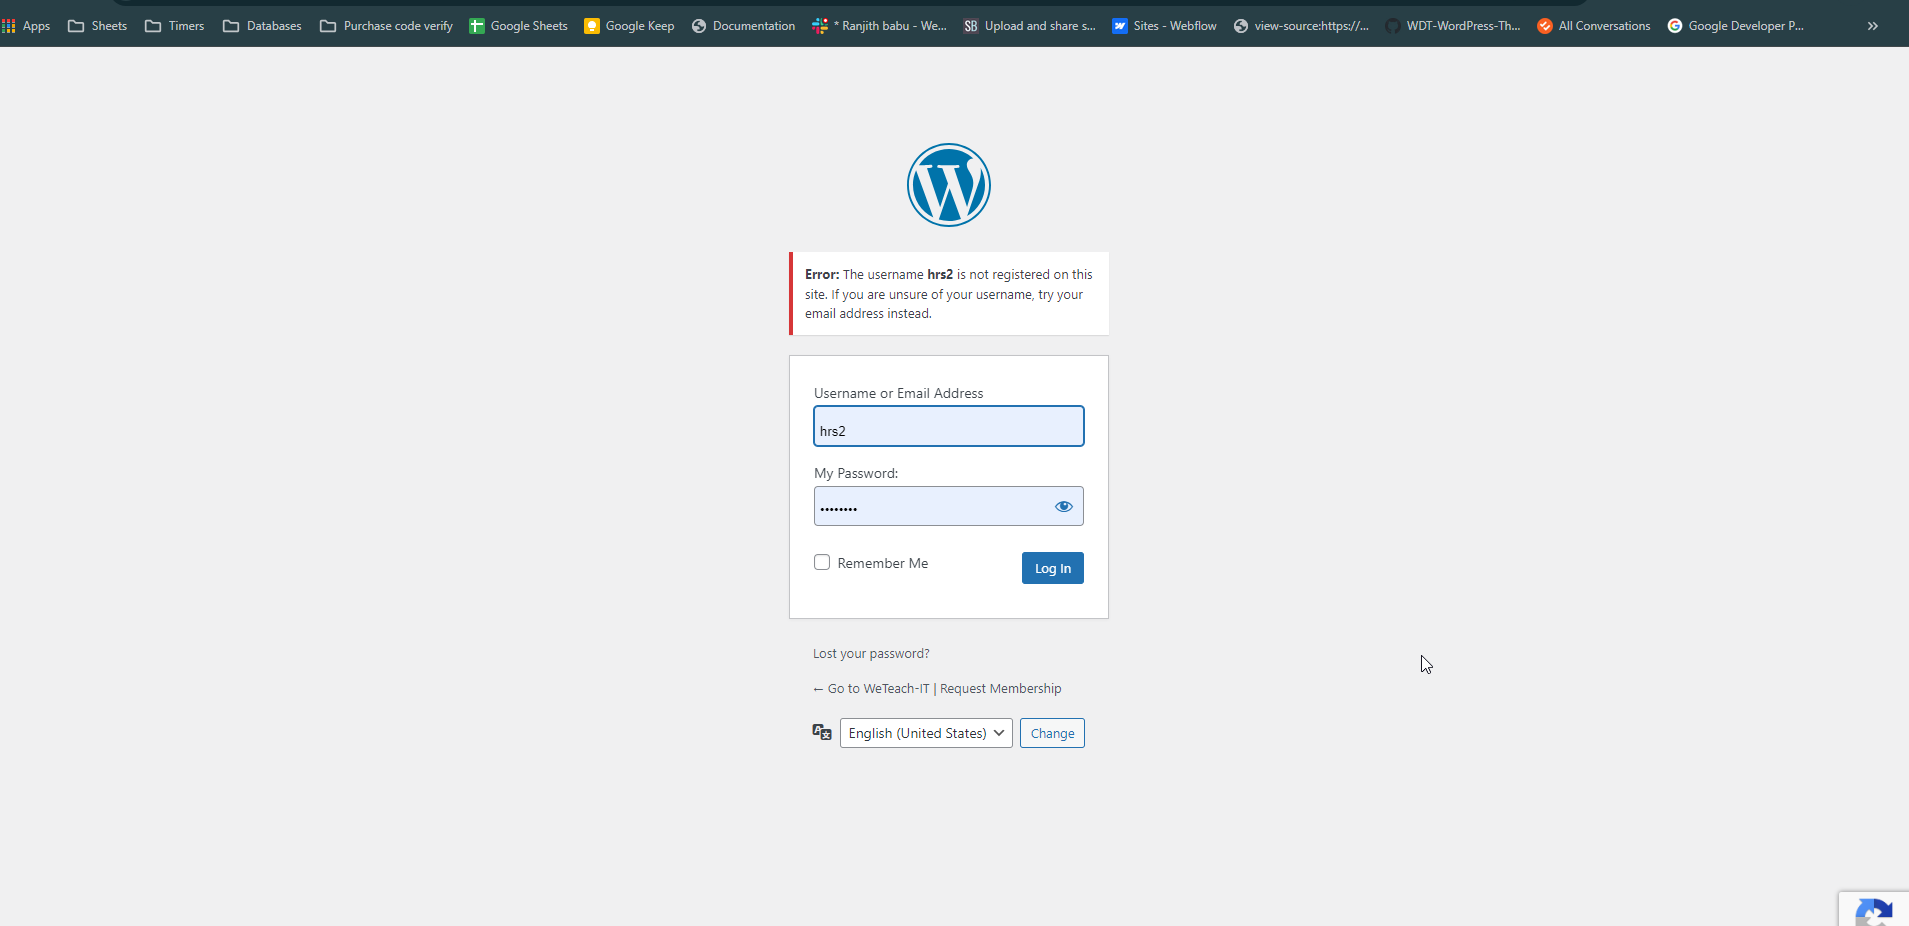Open the Sheets bookmarks folder
The width and height of the screenshot is (1909, 926).
point(97,26)
